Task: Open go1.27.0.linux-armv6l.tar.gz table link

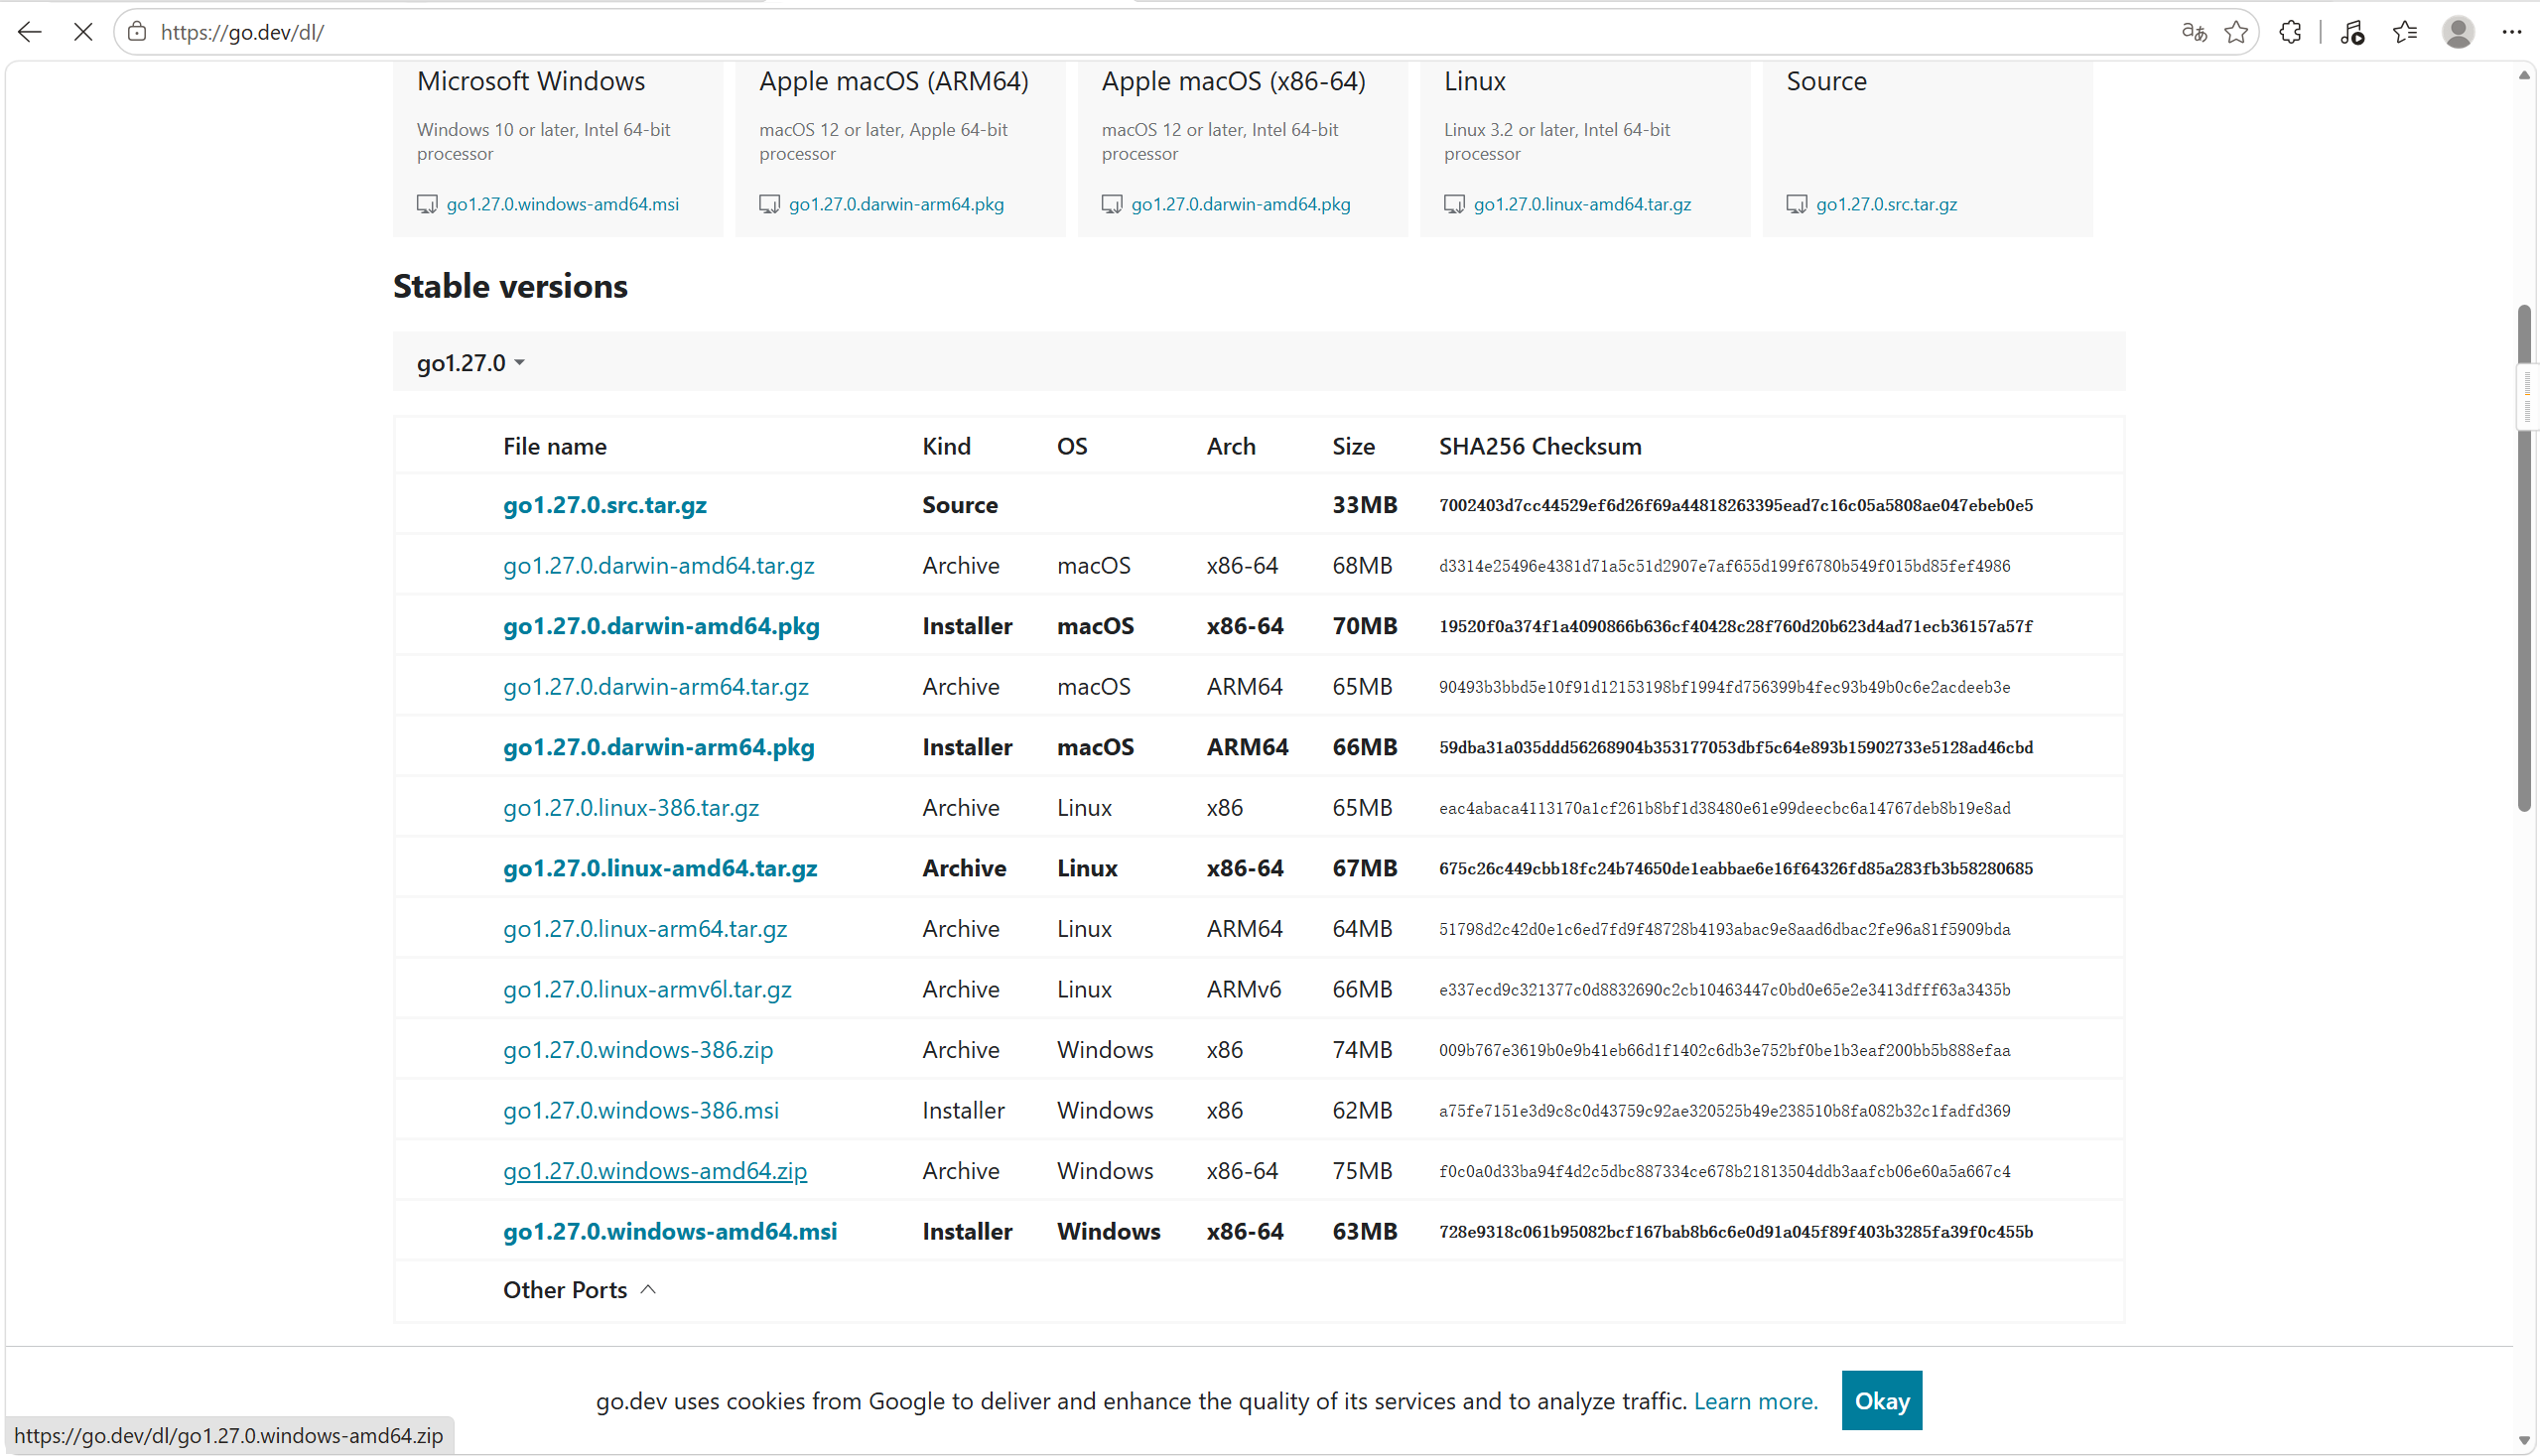Action: point(647,989)
